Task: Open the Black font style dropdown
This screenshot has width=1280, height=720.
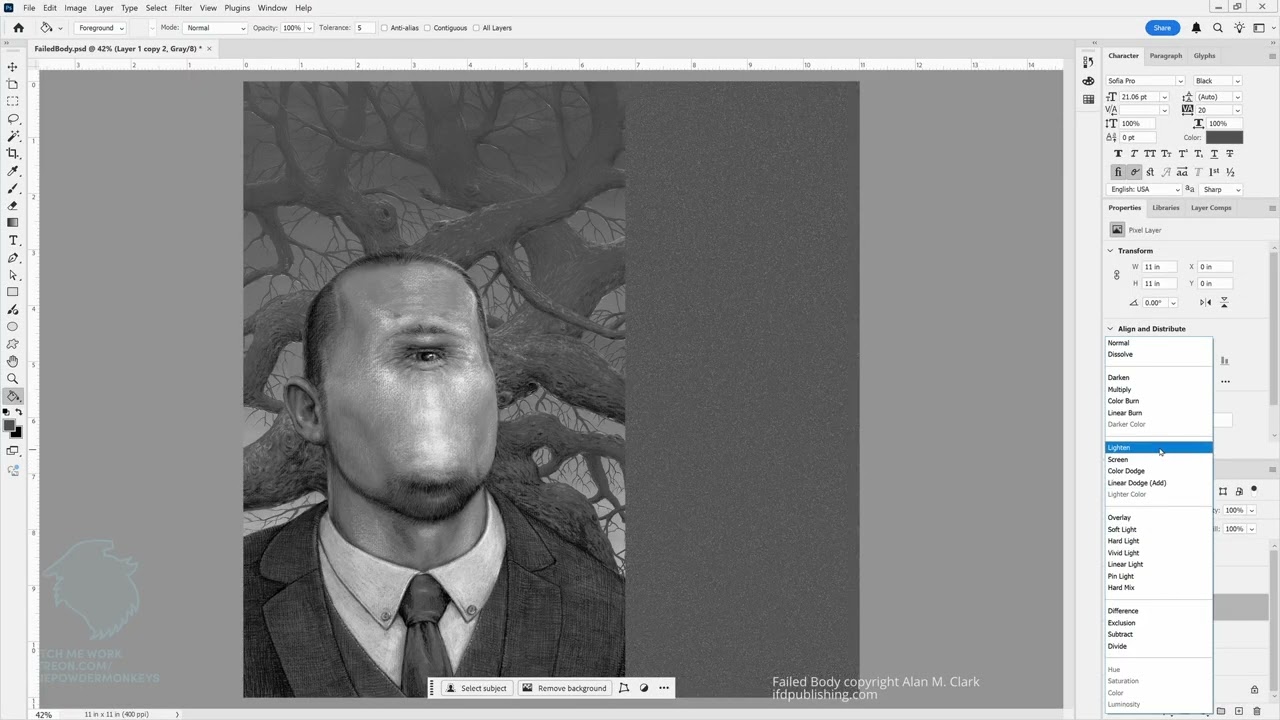Action: pos(1217,81)
